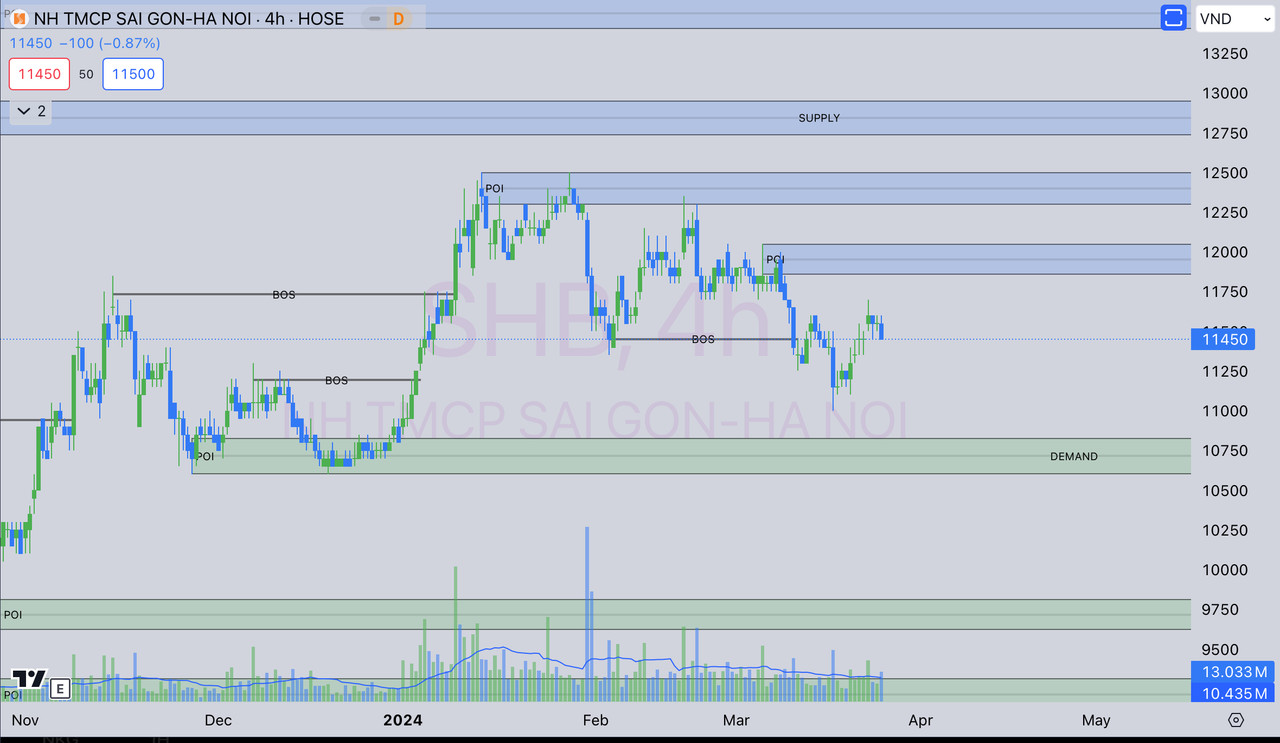1280x743 pixels.
Task: Click the bold 2024 time axis label
Action: click(x=403, y=720)
